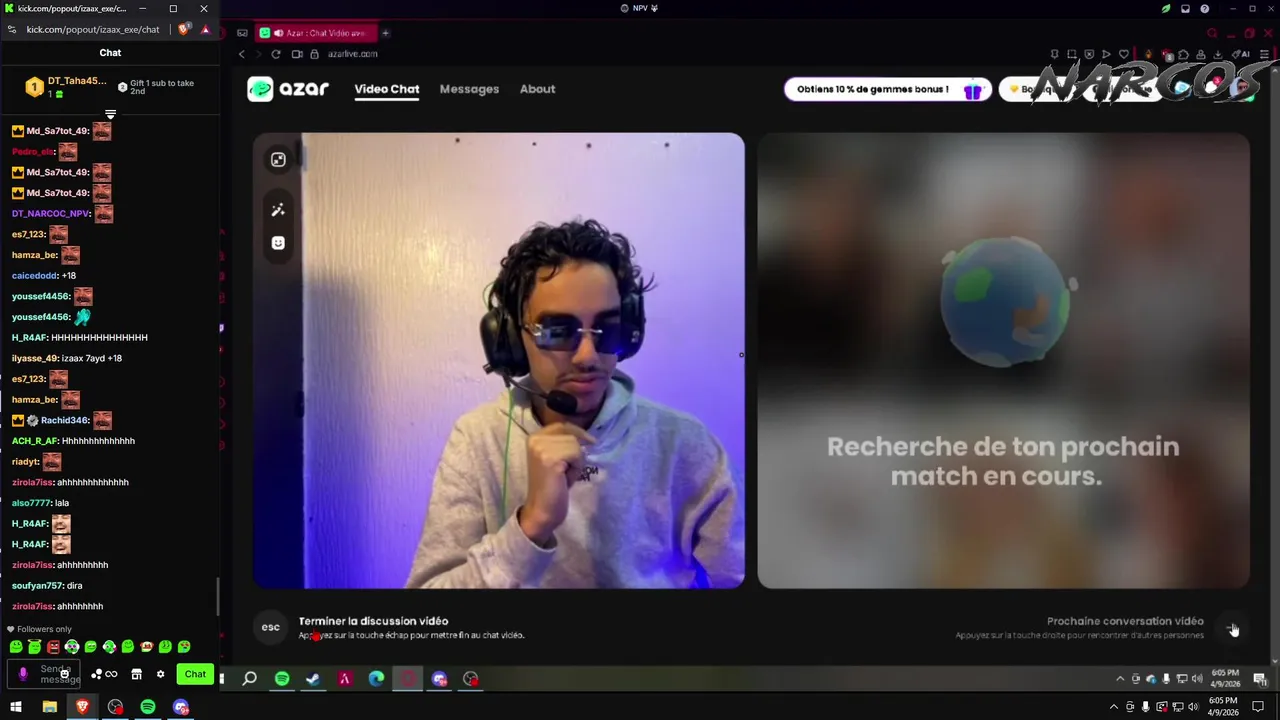This screenshot has width=1280, height=720.
Task: Click username Rachid346 in chat
Action: [x=65, y=421]
